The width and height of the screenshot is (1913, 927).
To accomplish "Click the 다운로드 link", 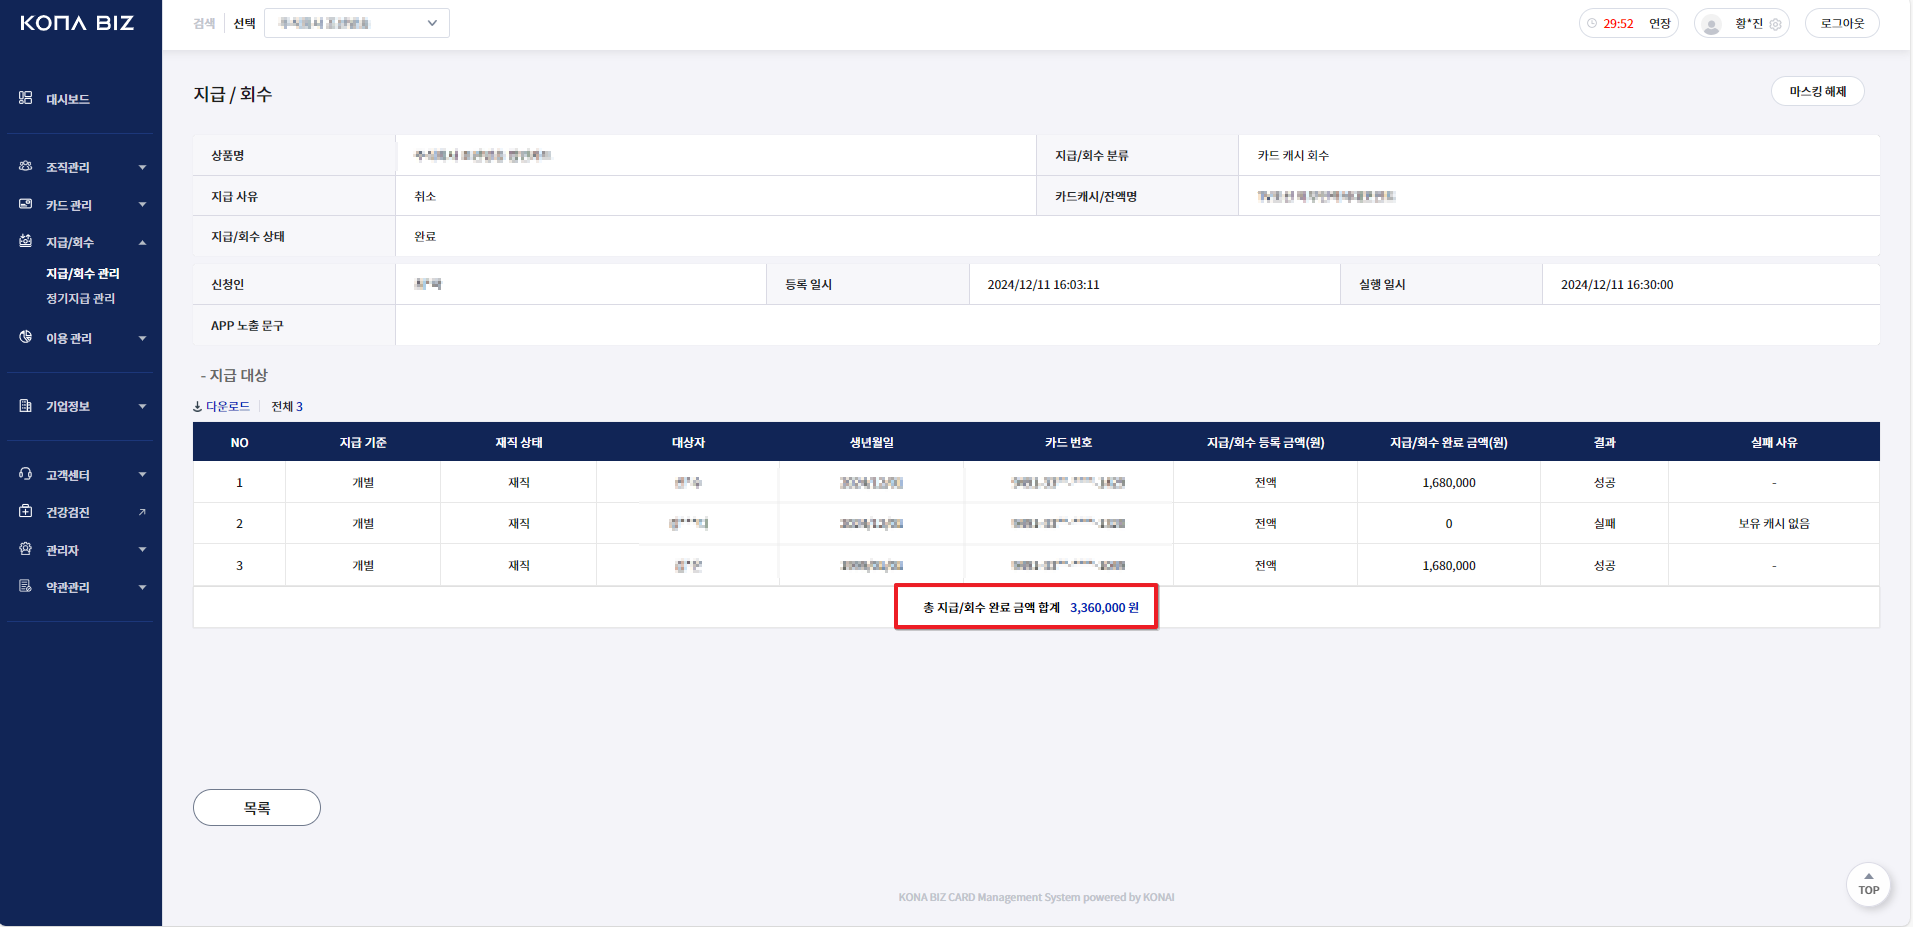I will coord(228,406).
